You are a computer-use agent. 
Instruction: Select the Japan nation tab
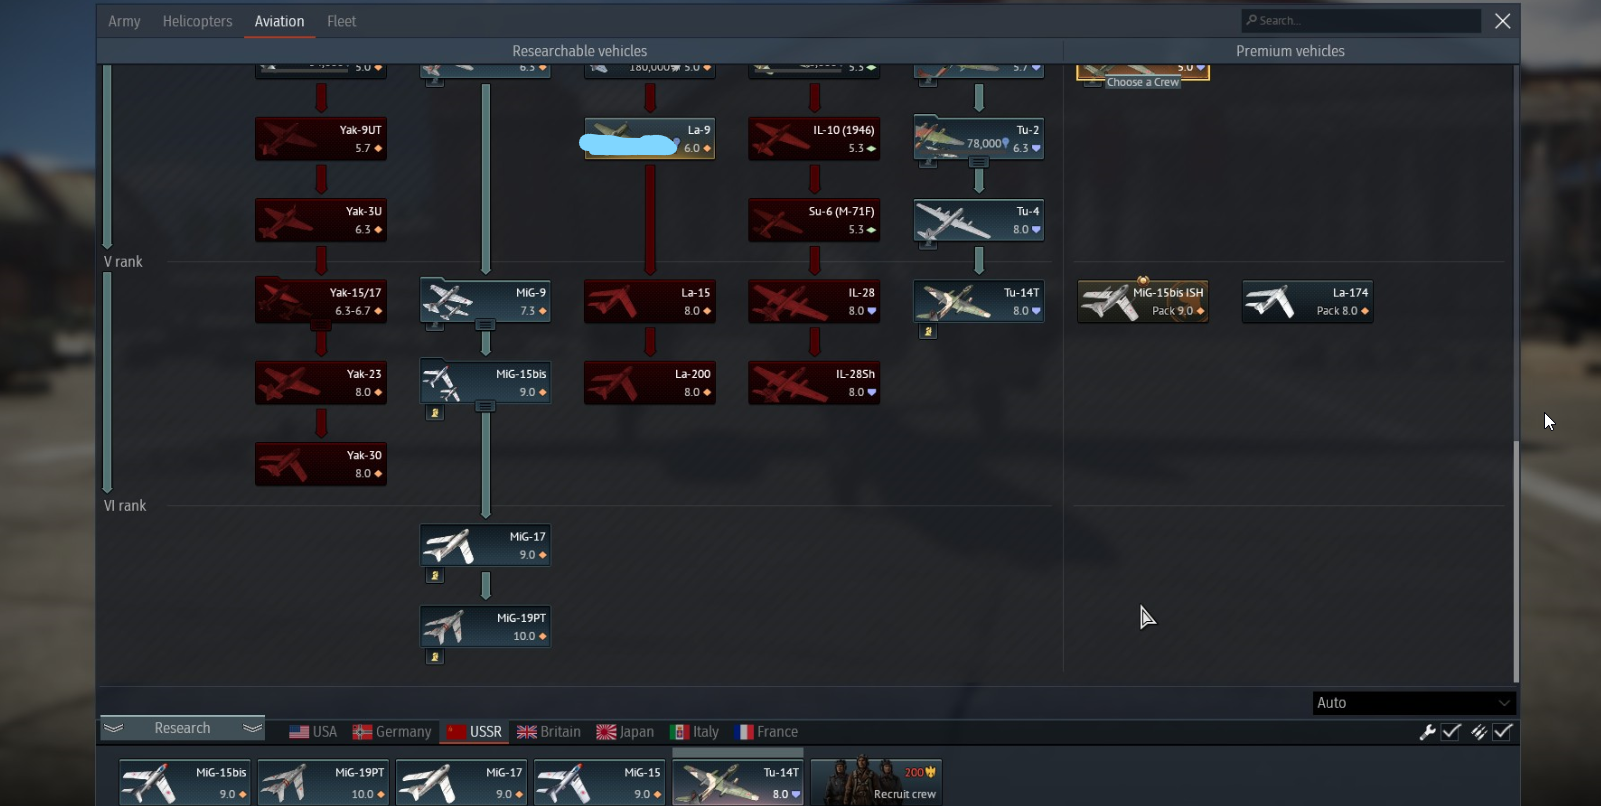(625, 732)
